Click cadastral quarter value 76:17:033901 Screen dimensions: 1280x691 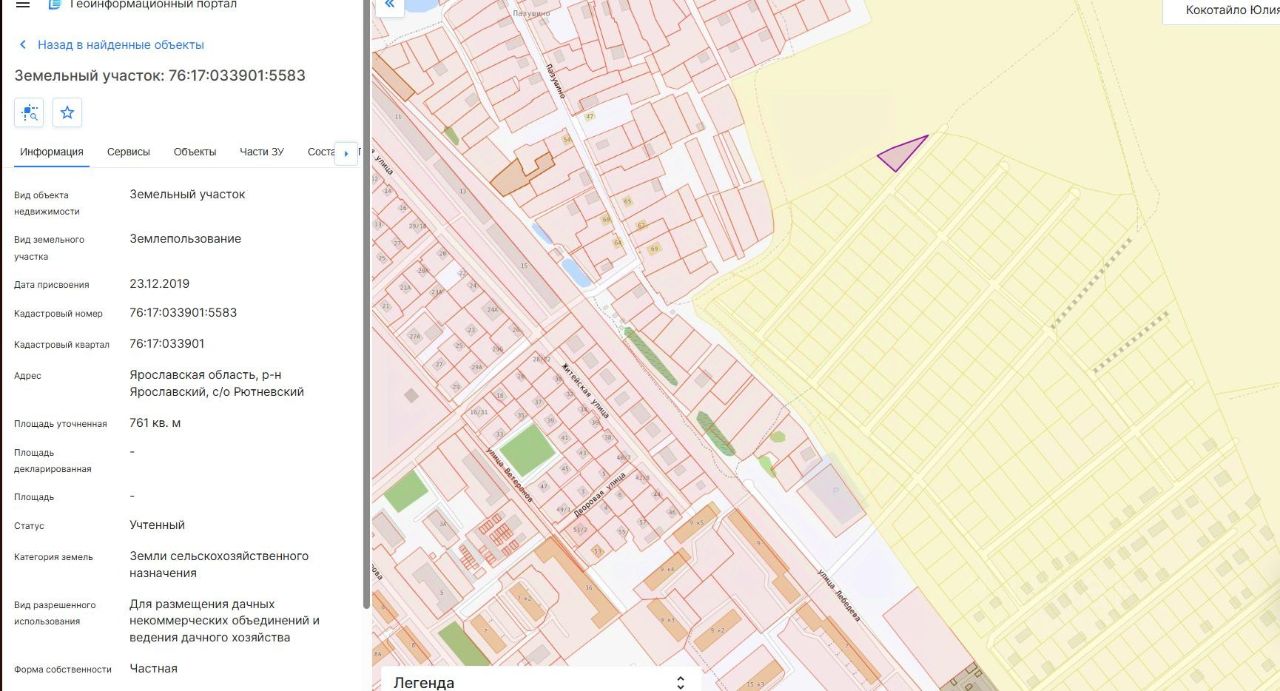[x=167, y=344]
